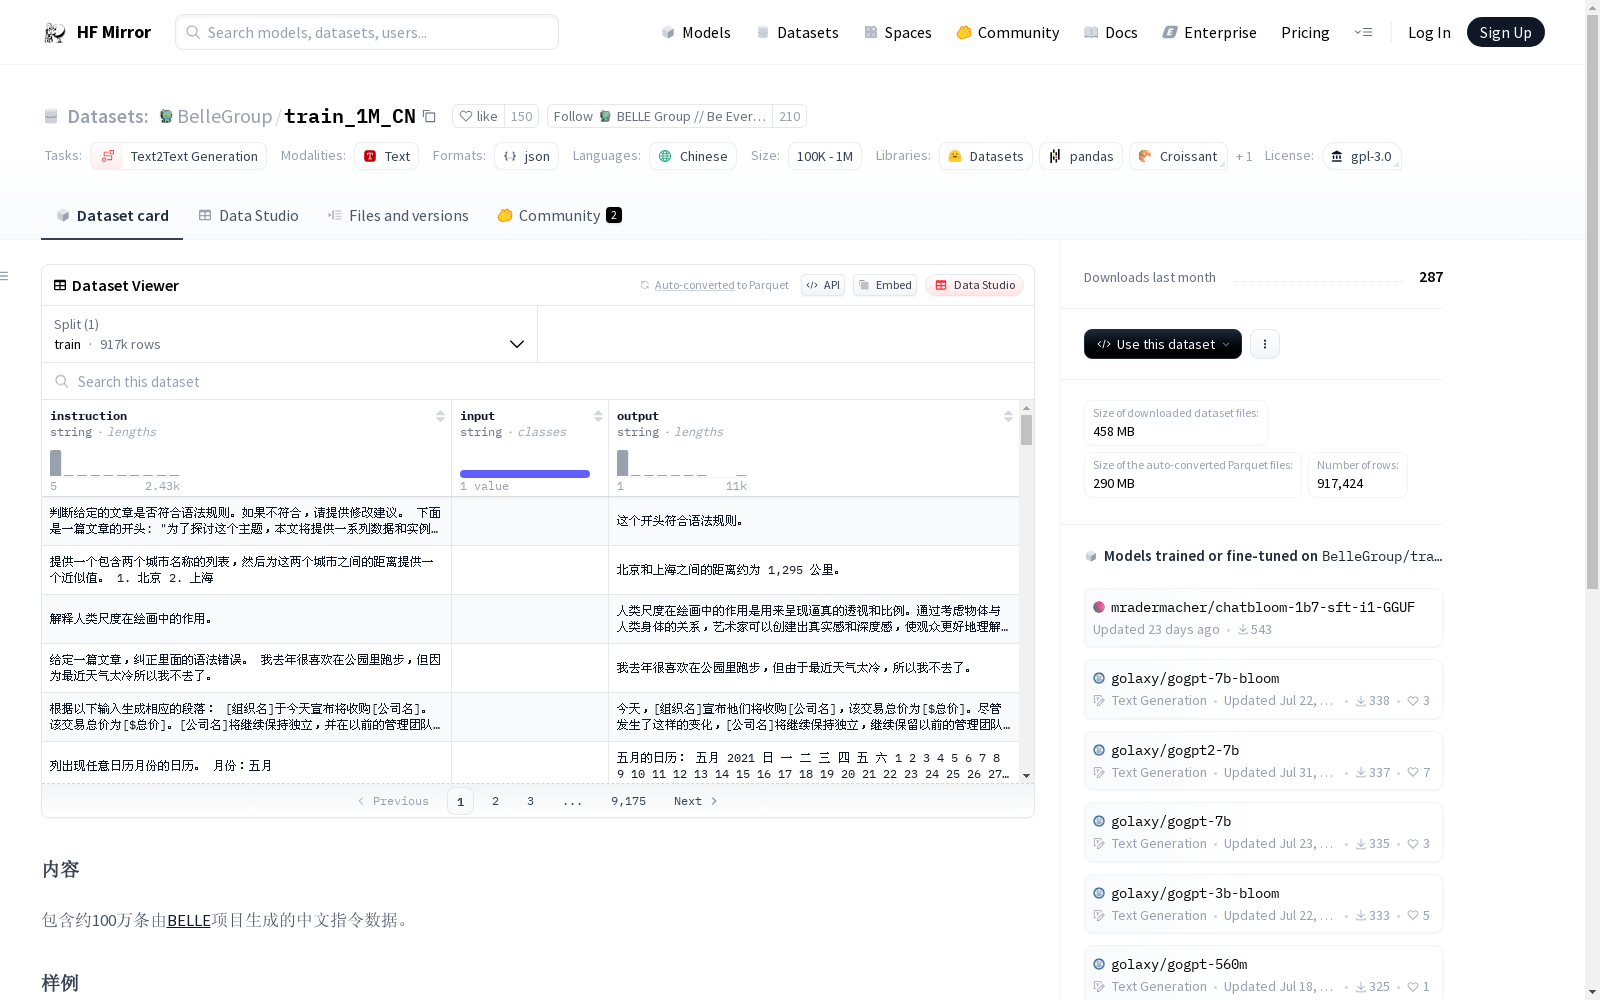1600x1000 pixels.
Task: Select the Dataset card tab
Action: point(112,215)
